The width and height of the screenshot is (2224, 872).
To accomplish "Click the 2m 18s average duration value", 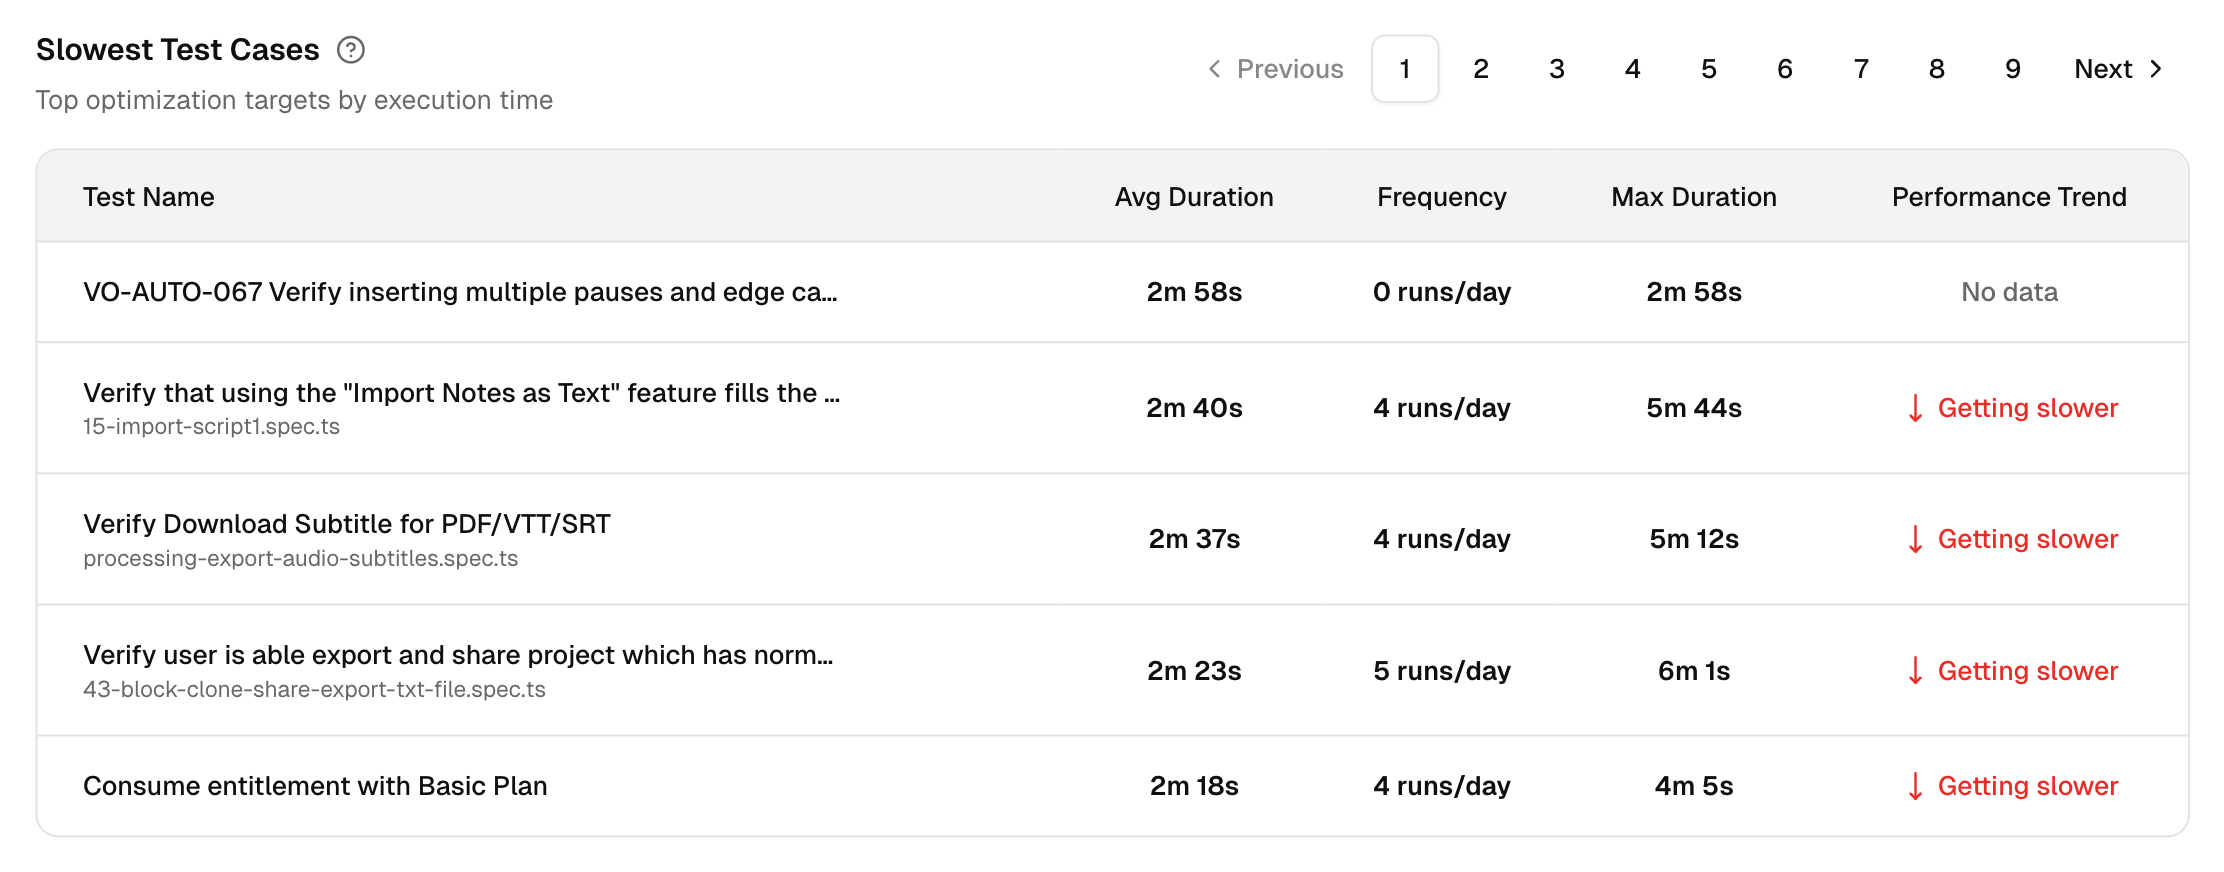I will [1194, 786].
